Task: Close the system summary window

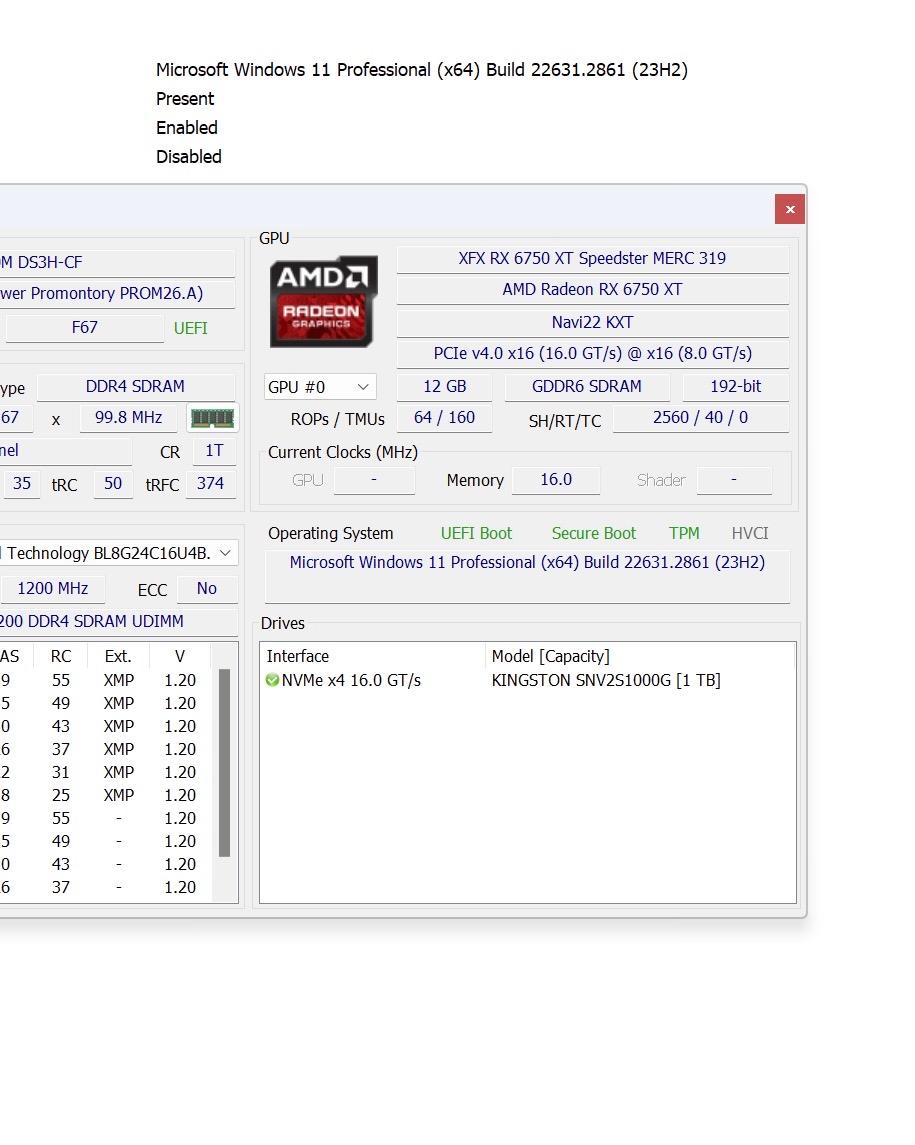Action: click(x=789, y=210)
